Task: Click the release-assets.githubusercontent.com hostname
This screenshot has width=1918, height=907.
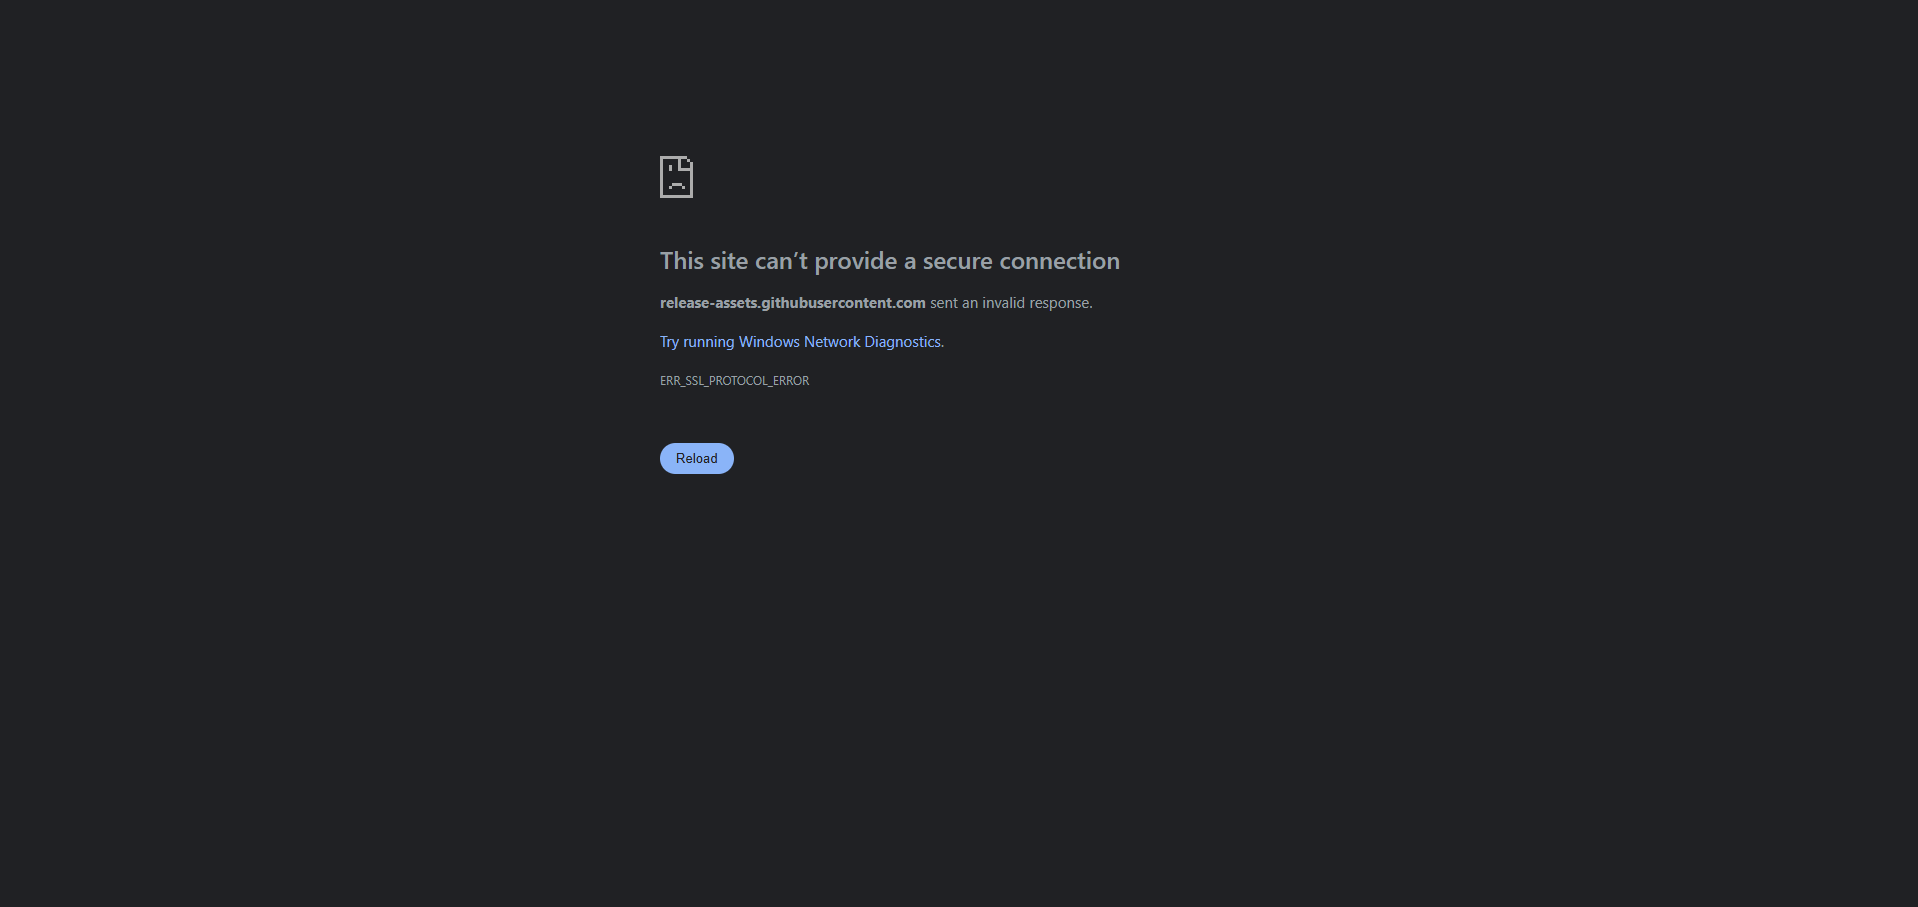Action: (793, 303)
